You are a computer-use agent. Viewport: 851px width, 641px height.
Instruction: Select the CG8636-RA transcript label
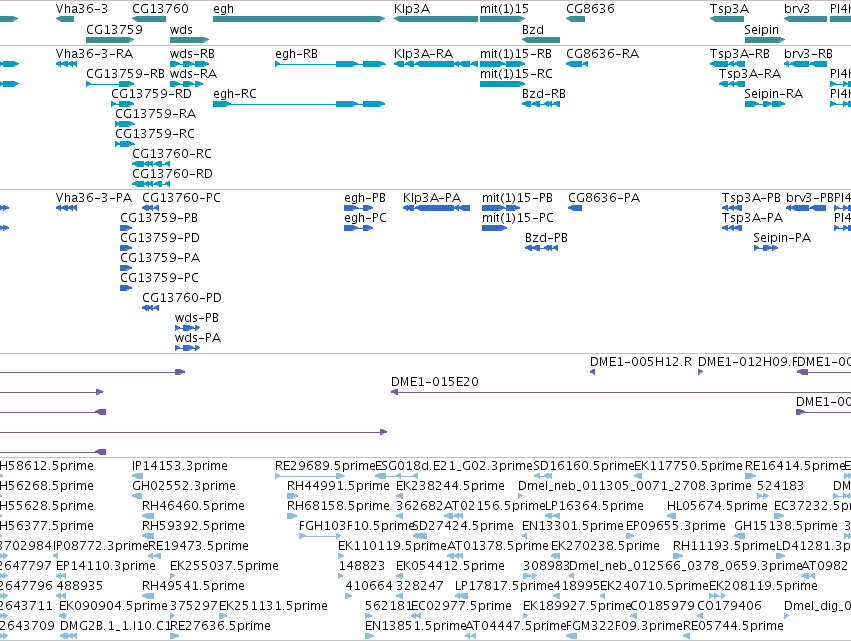[602, 54]
